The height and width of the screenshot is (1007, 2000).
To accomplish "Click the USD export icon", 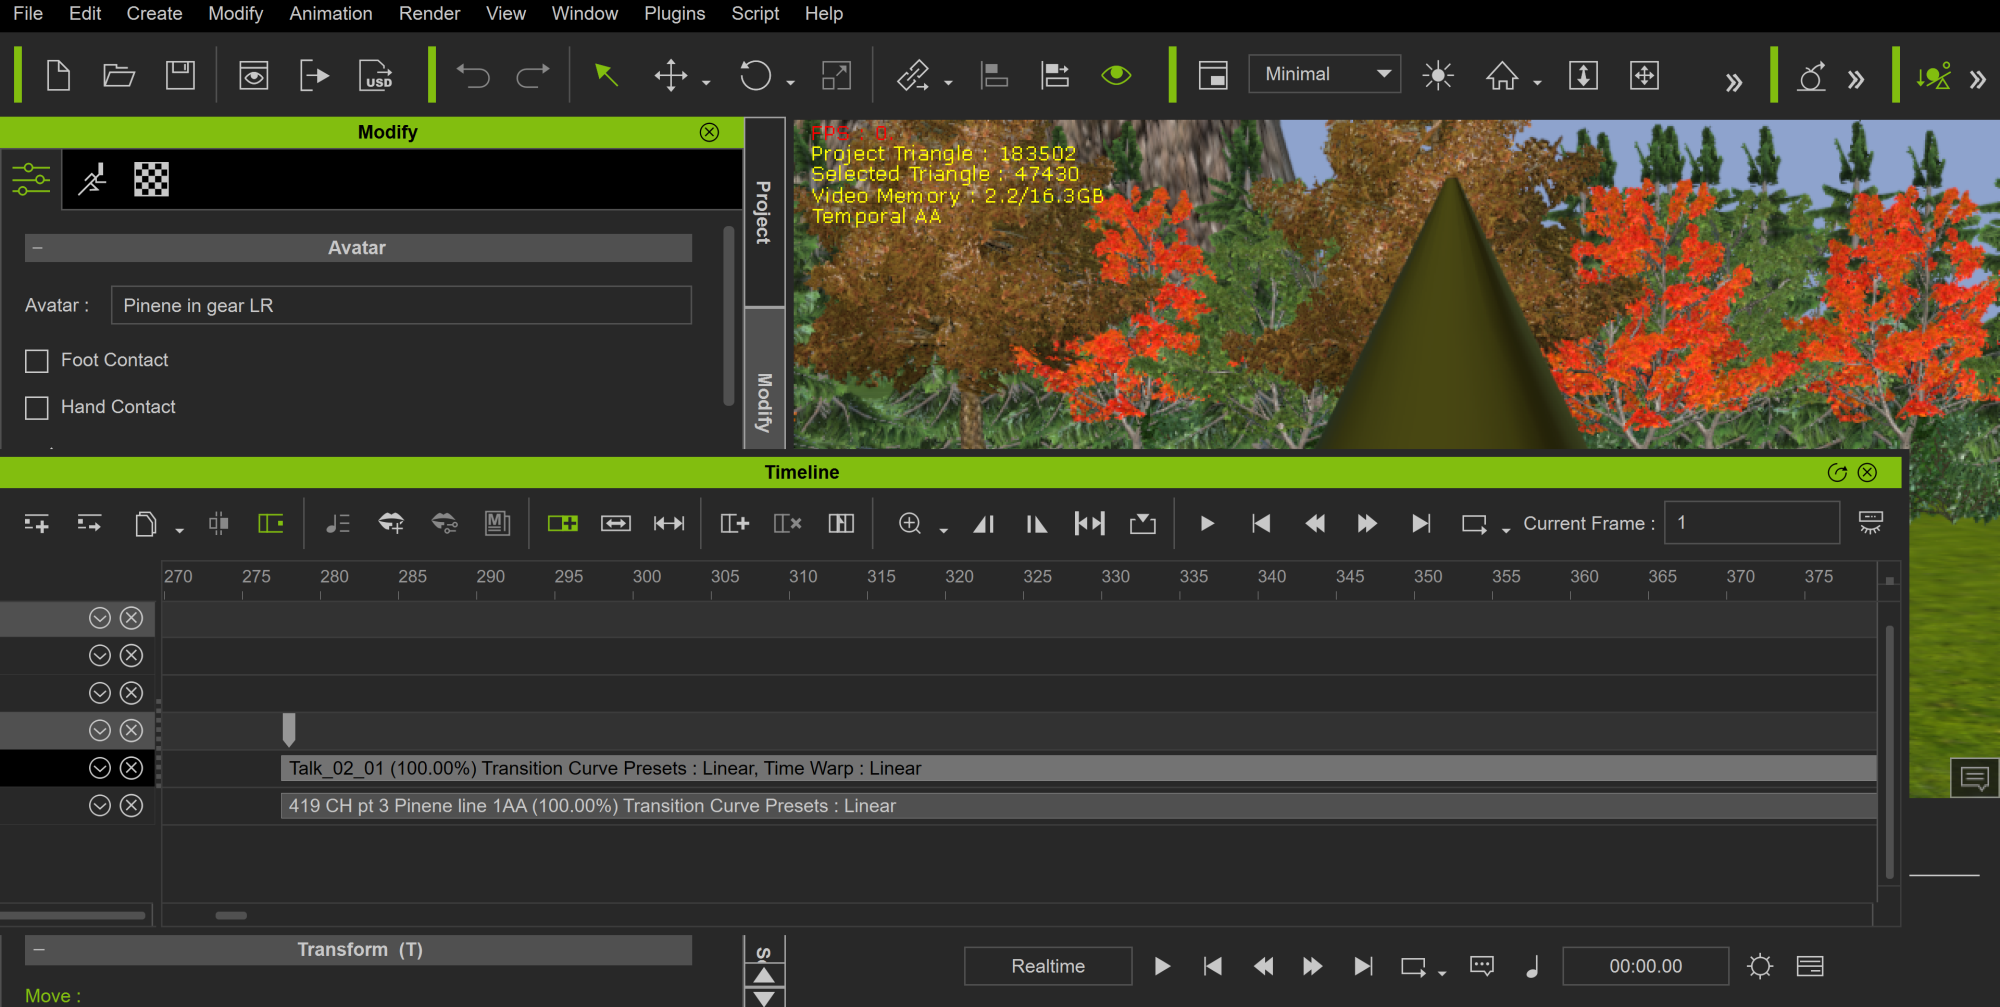I will point(376,75).
